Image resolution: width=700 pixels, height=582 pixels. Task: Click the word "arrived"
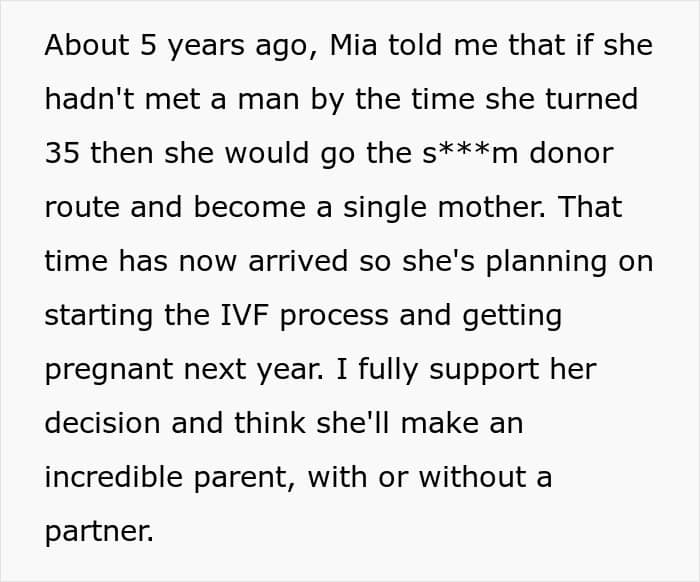298,261
